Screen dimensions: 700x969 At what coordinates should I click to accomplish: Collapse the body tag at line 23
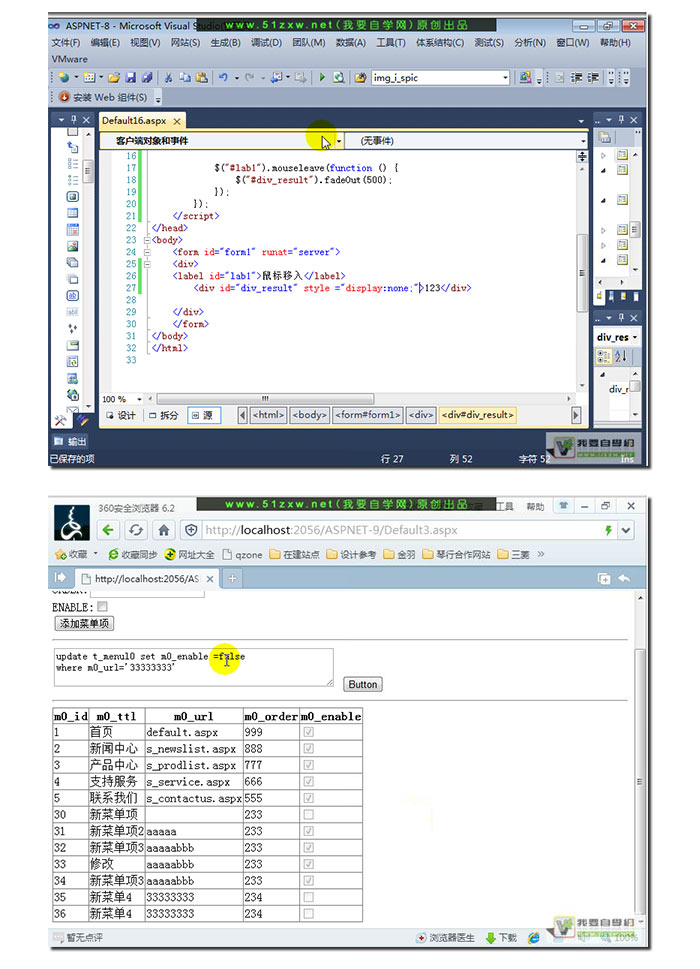(147, 240)
